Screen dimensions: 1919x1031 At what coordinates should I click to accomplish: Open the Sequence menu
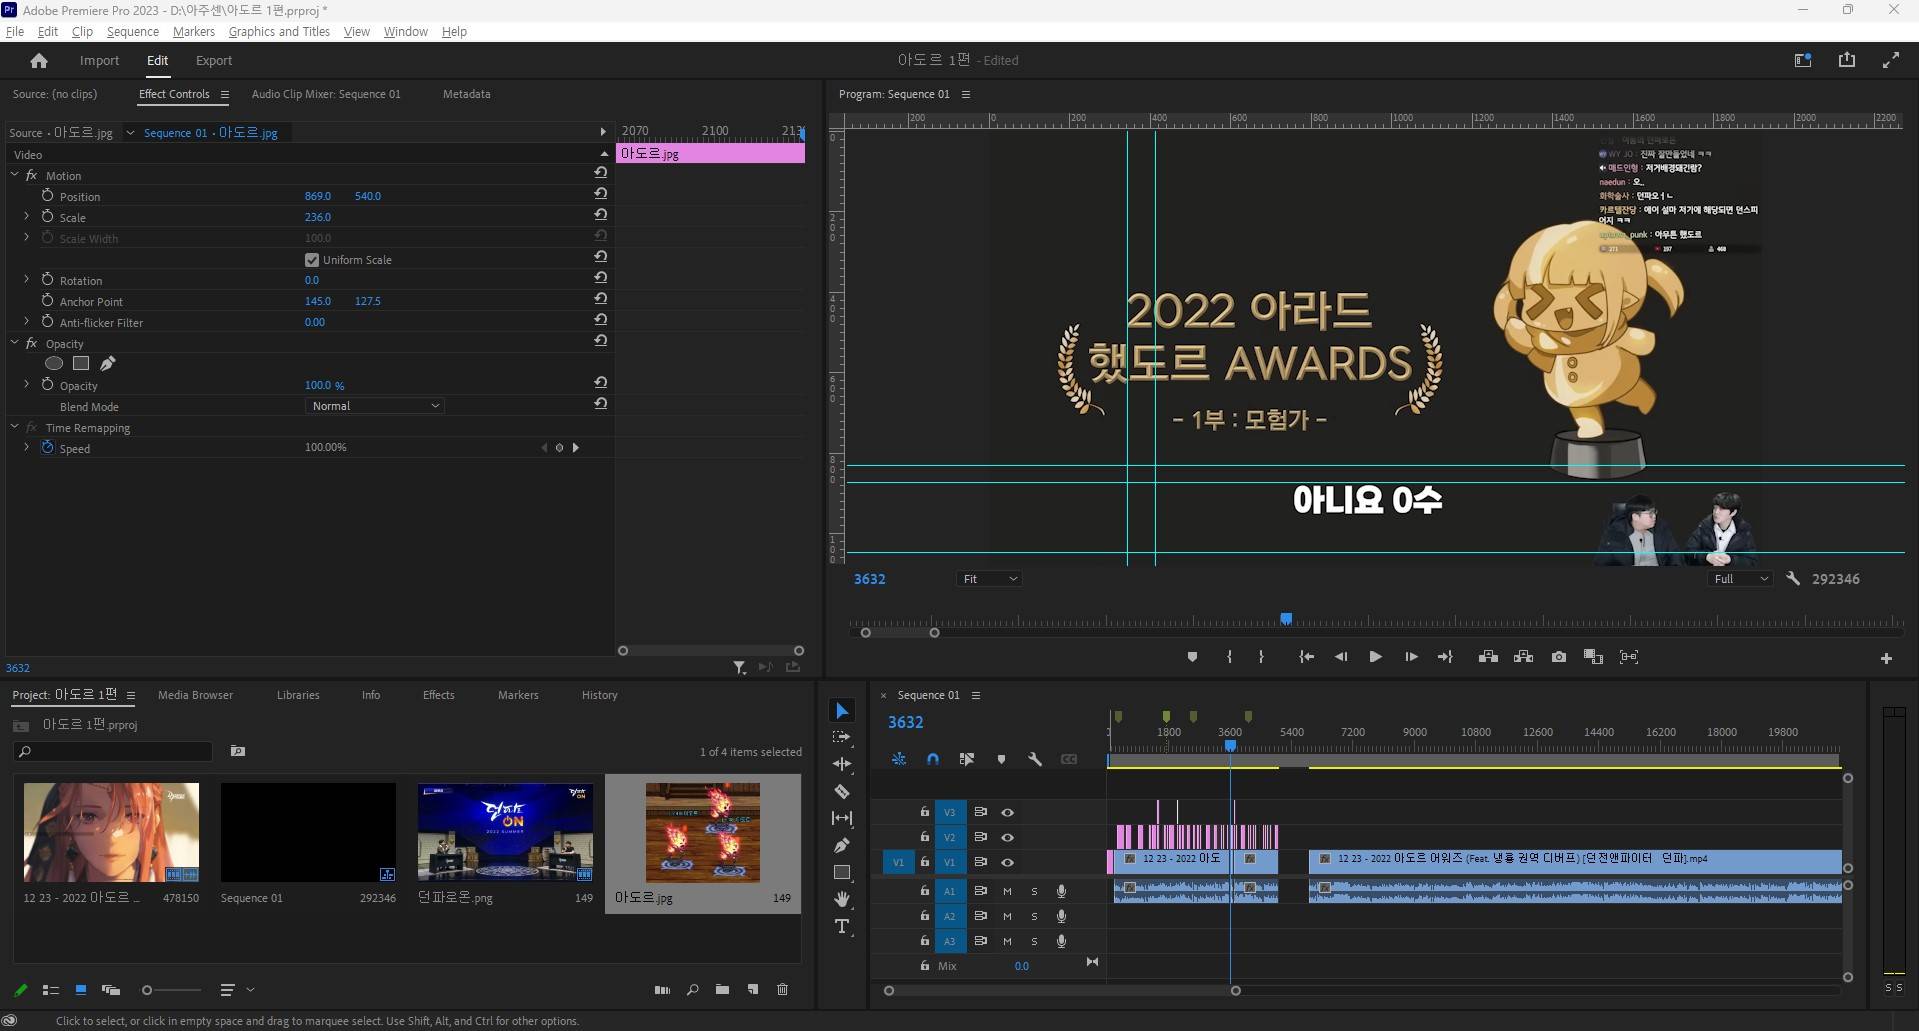click(x=132, y=32)
